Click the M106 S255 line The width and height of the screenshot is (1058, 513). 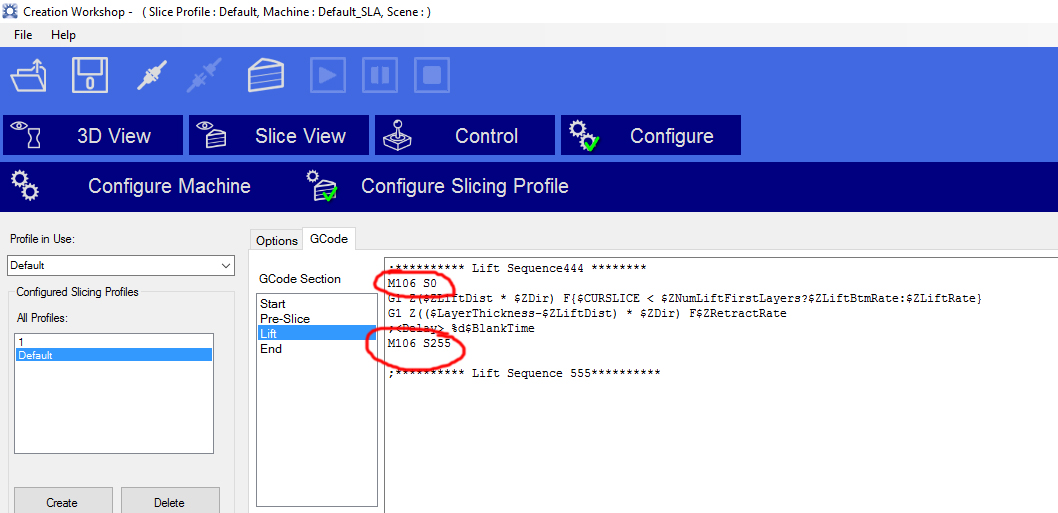(x=419, y=343)
